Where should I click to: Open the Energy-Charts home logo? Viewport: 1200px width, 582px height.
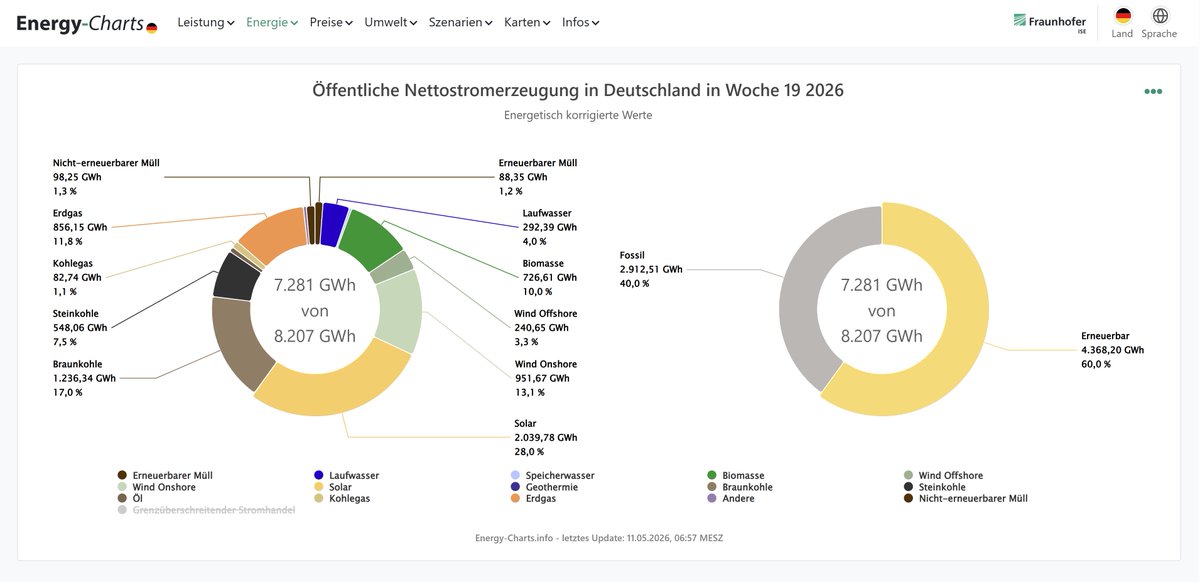(x=87, y=23)
